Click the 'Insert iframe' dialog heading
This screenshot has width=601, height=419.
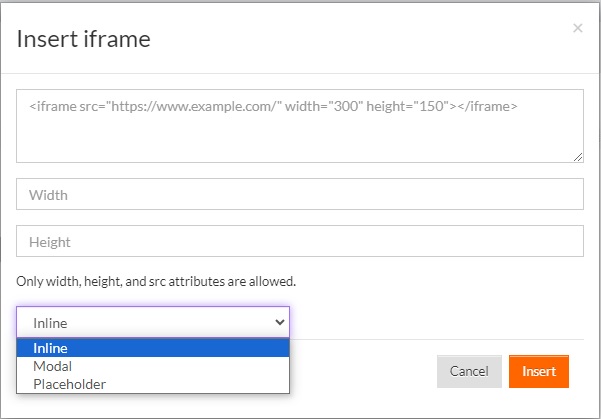[84, 39]
